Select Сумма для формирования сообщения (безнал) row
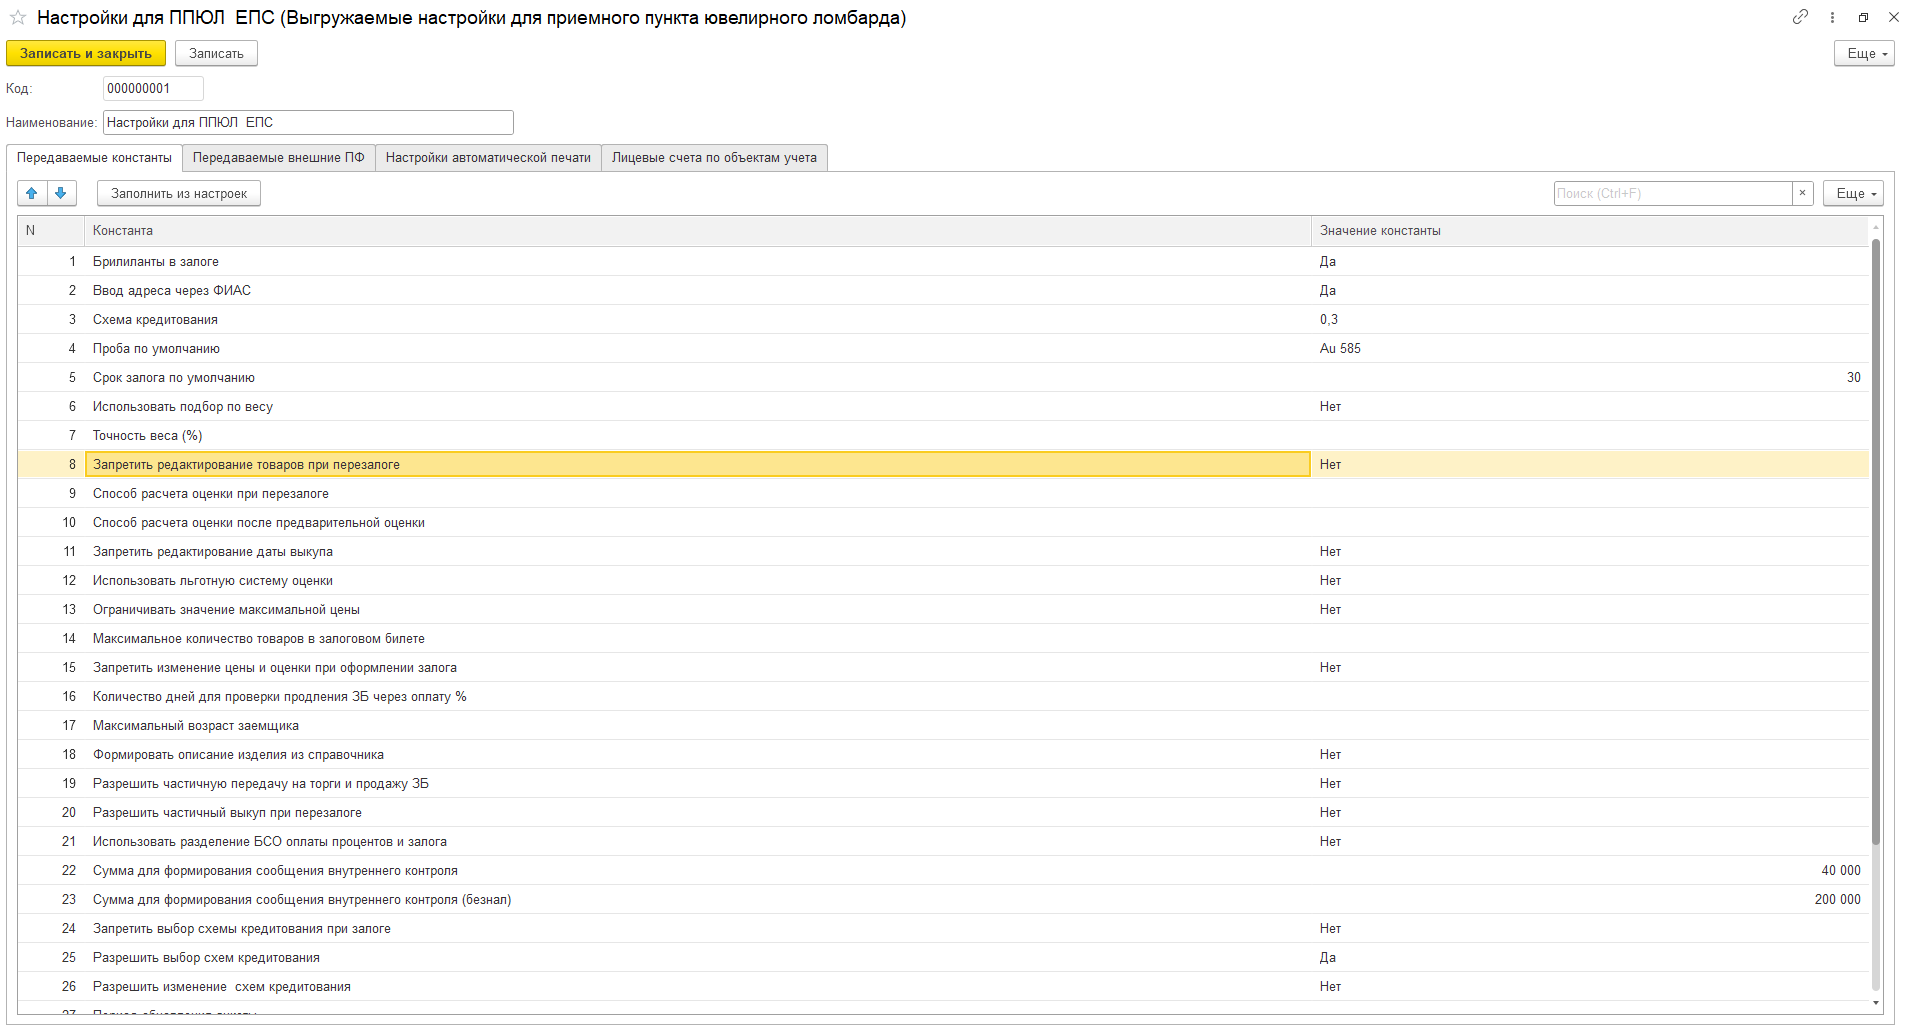The image size is (1910, 1031). 943,899
